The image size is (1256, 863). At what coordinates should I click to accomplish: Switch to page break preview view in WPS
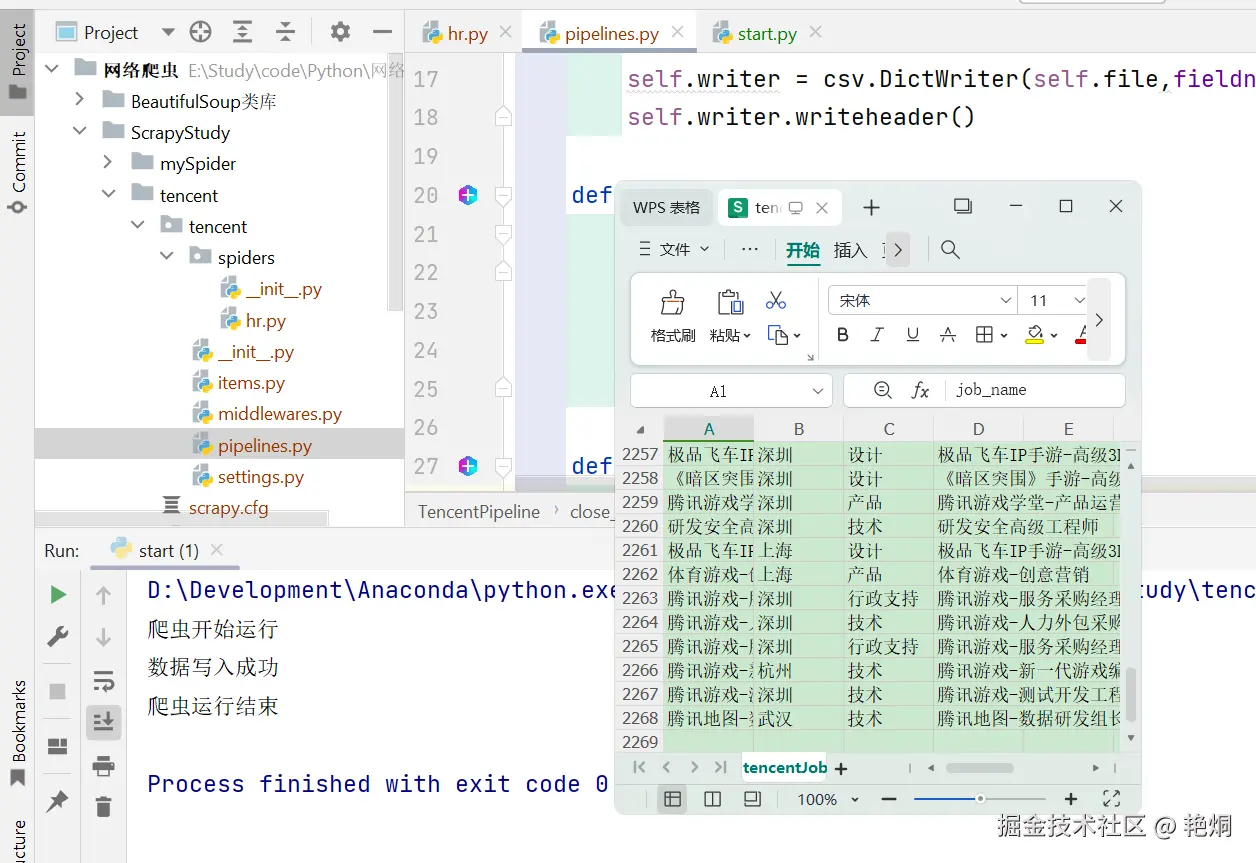pos(712,799)
